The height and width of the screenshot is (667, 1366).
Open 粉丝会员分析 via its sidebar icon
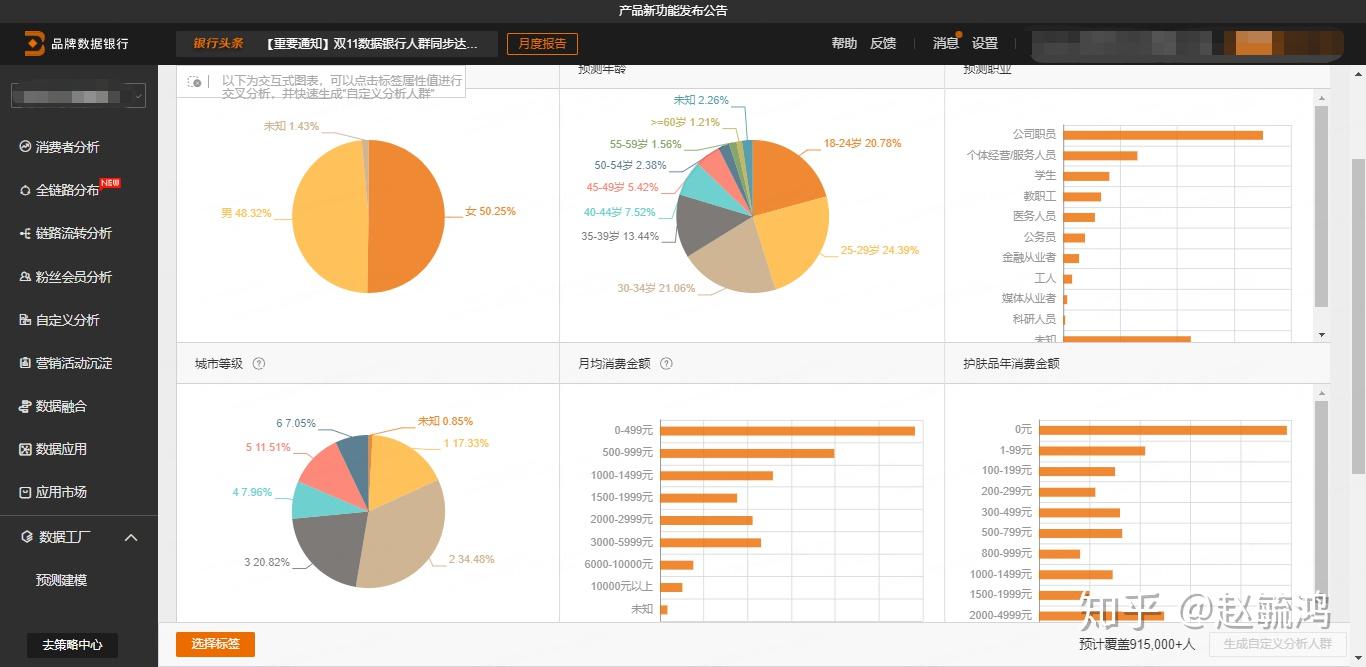click(x=26, y=277)
